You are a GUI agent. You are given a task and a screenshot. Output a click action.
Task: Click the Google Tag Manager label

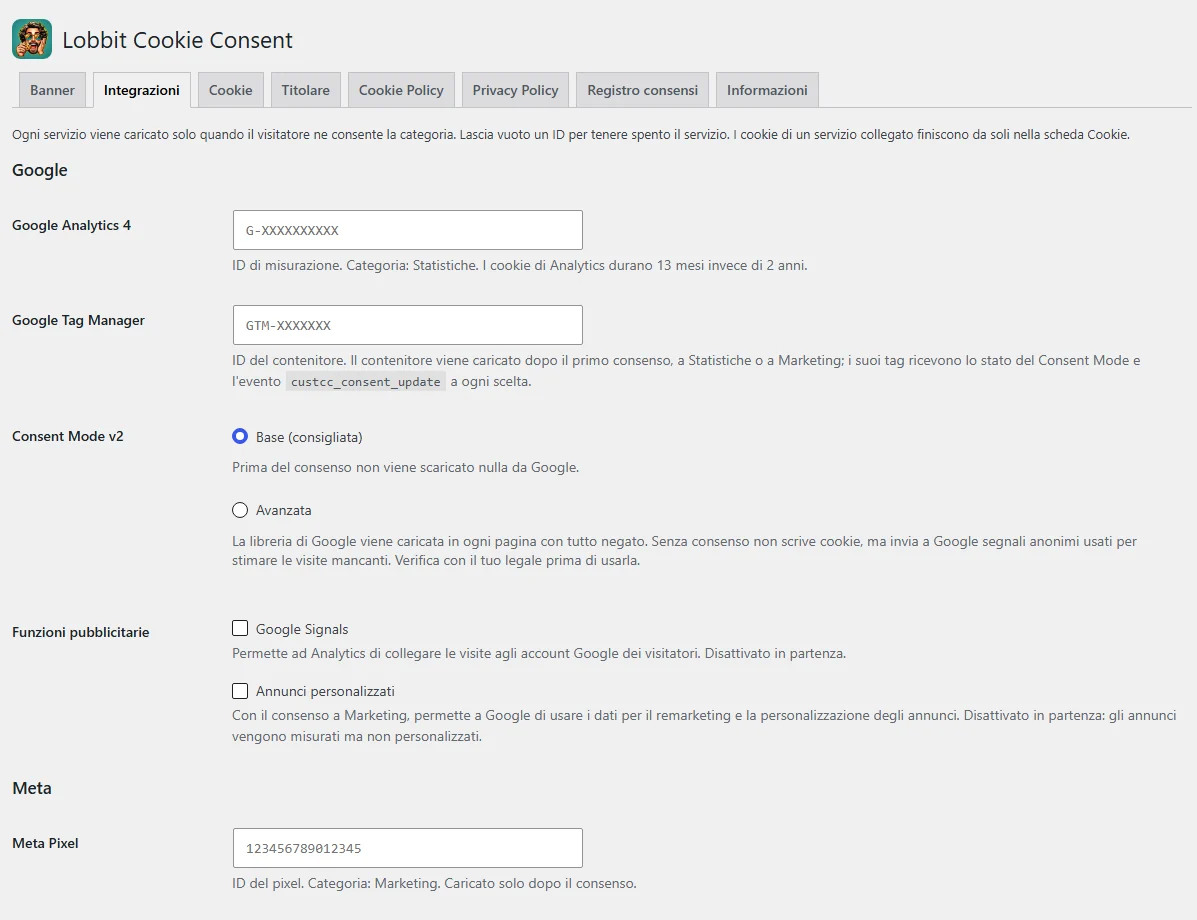(x=78, y=320)
